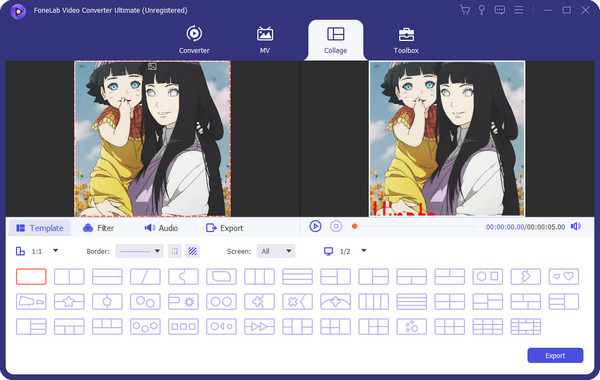Select the single-frame template
The height and width of the screenshot is (380, 600).
click(x=31, y=276)
